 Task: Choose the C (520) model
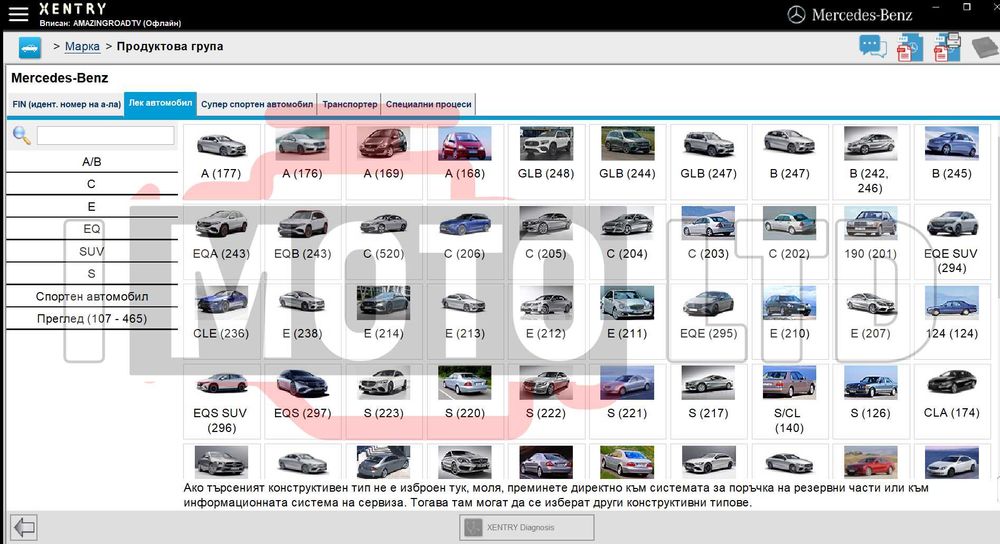383,242
